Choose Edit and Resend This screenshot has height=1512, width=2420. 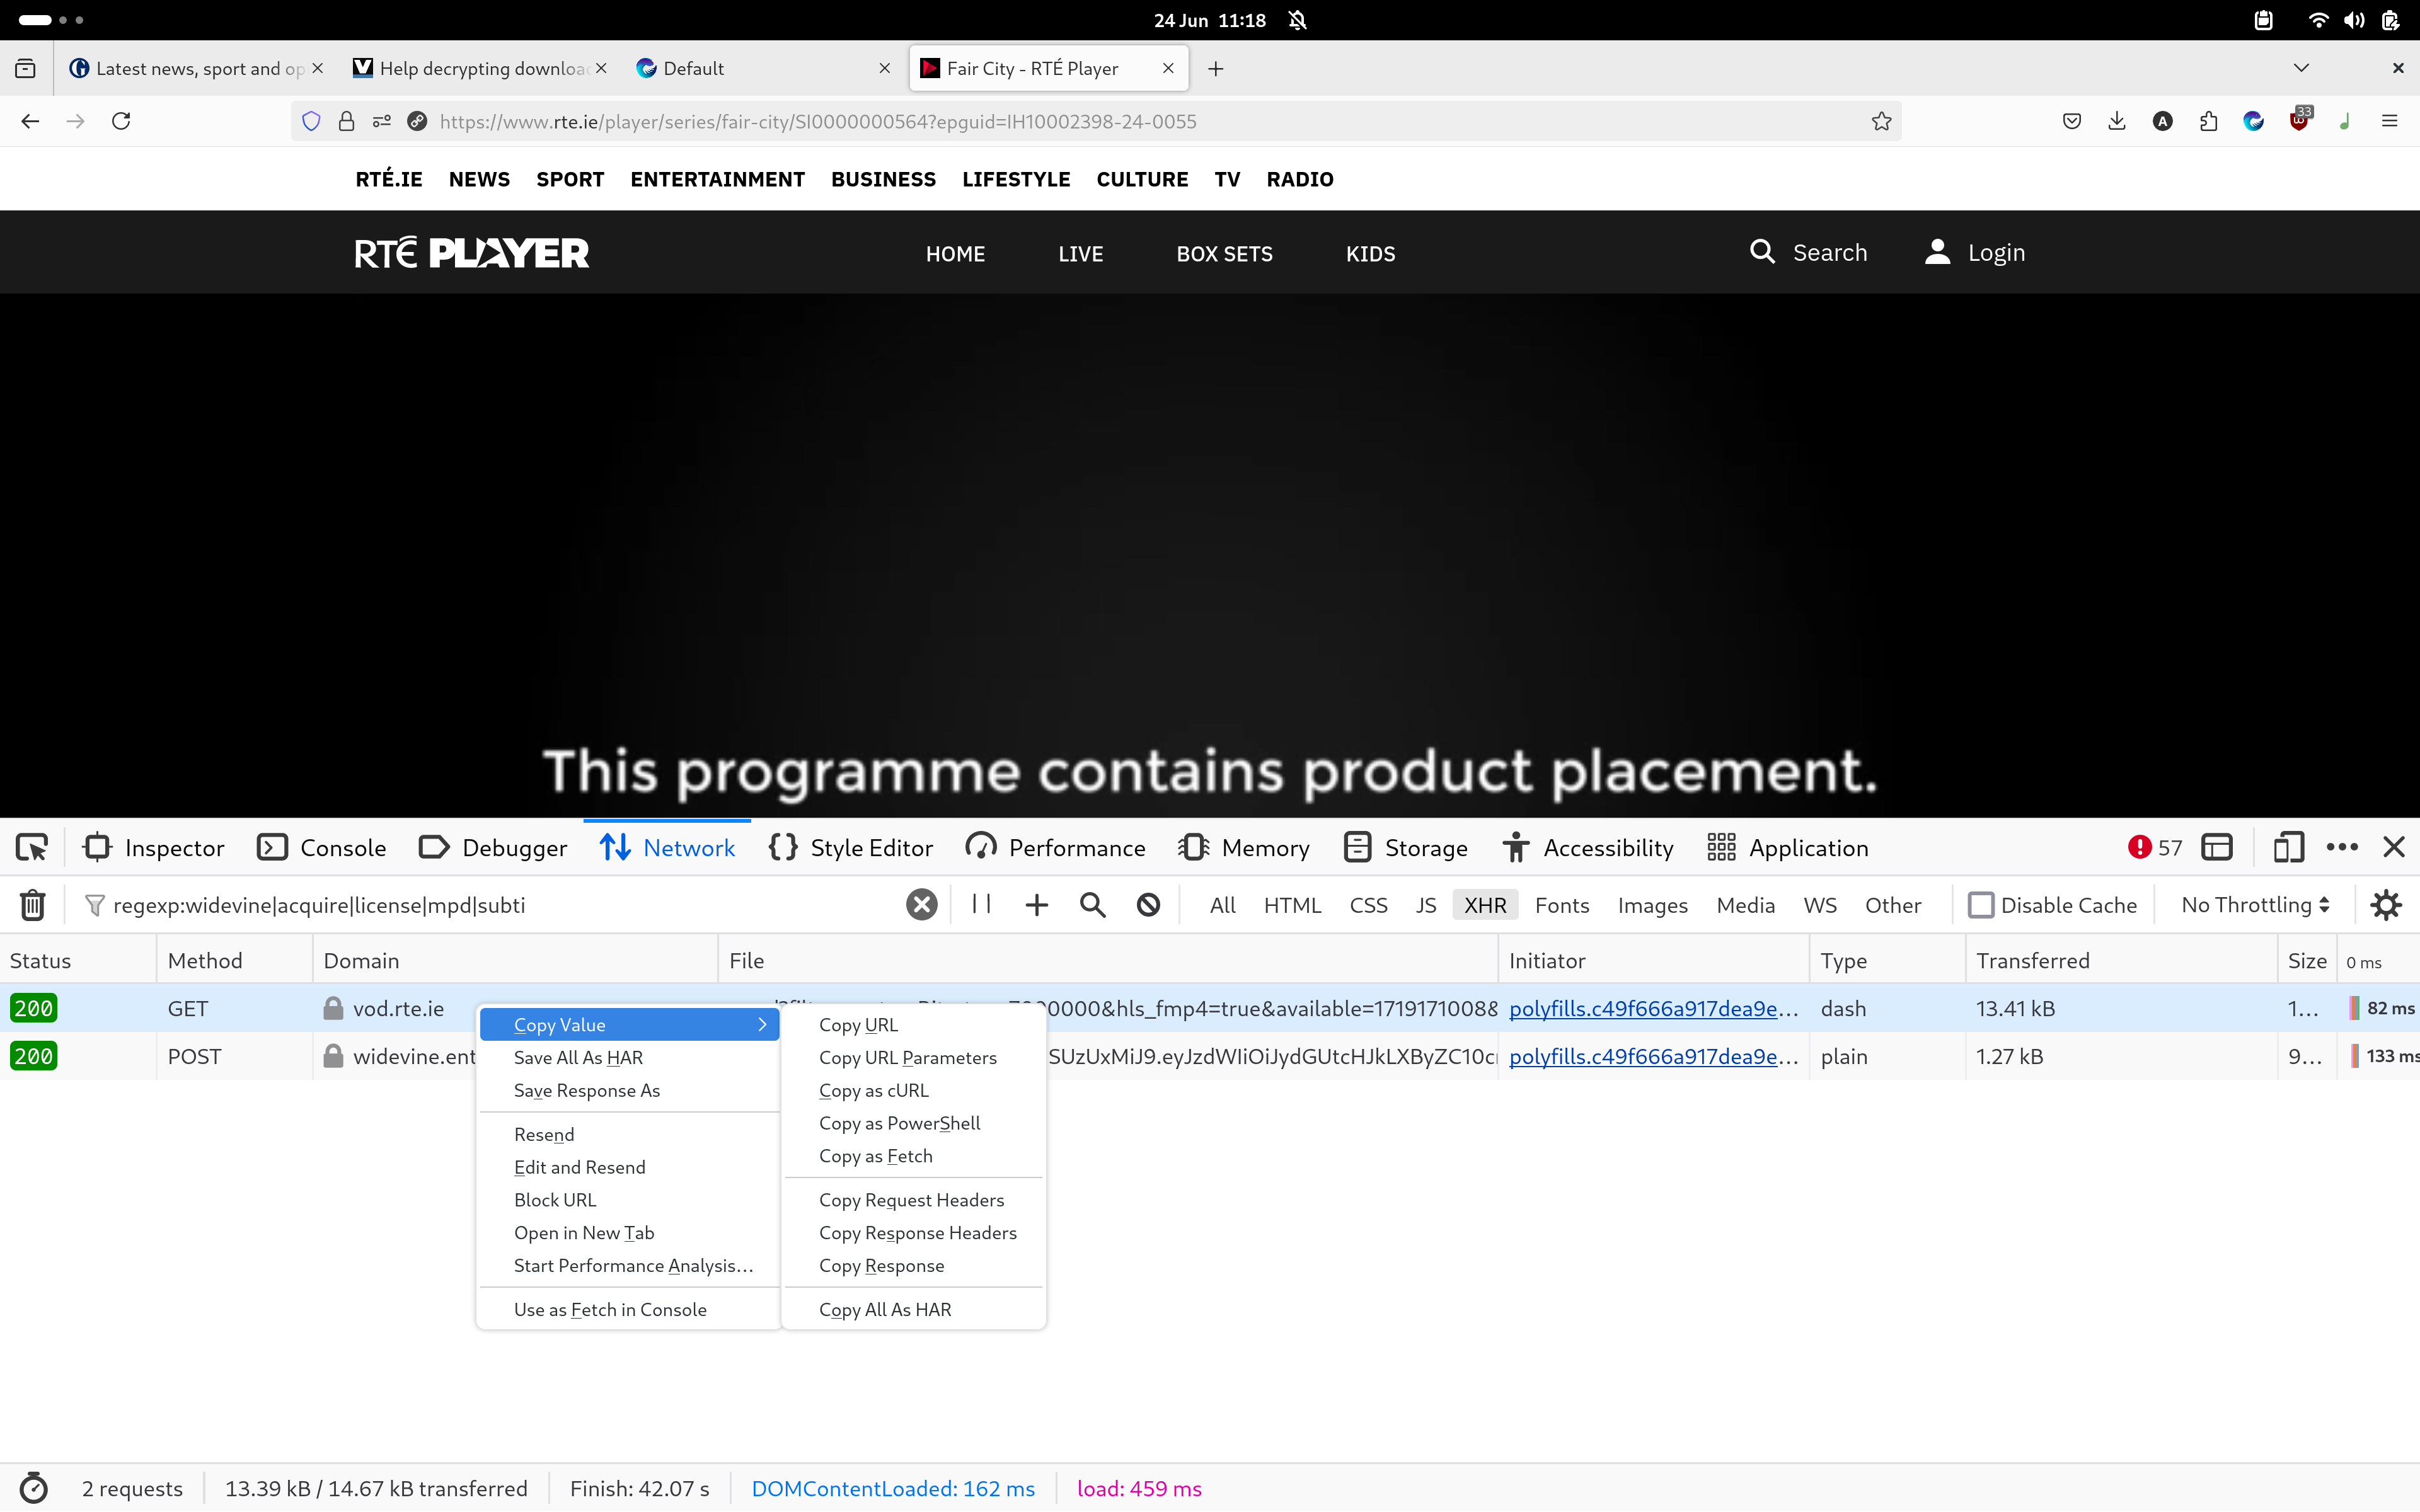tap(579, 1167)
